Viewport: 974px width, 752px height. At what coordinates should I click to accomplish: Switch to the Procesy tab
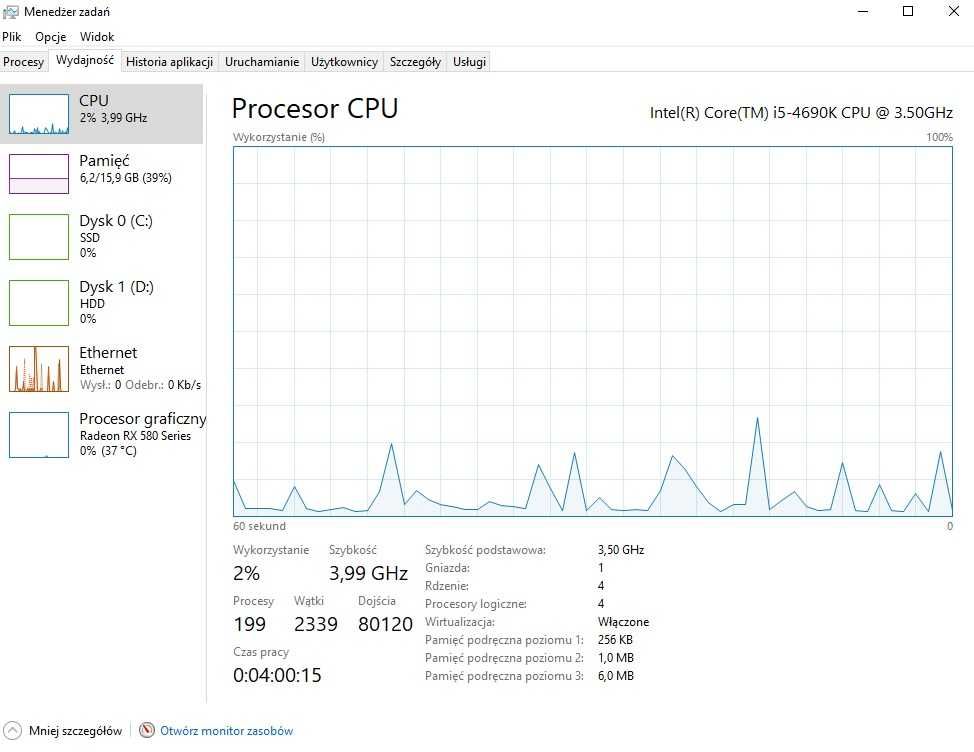pyautogui.click(x=24, y=61)
